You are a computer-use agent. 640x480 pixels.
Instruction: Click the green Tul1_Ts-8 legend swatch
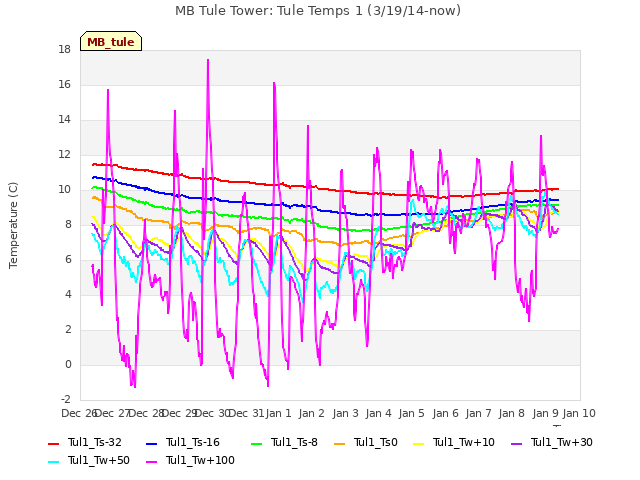point(256,443)
